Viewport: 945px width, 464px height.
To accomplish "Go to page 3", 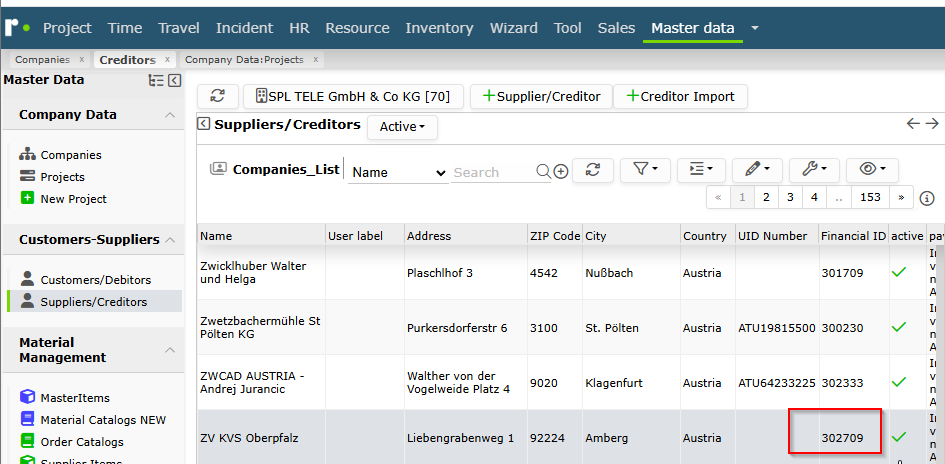I will coord(790,197).
